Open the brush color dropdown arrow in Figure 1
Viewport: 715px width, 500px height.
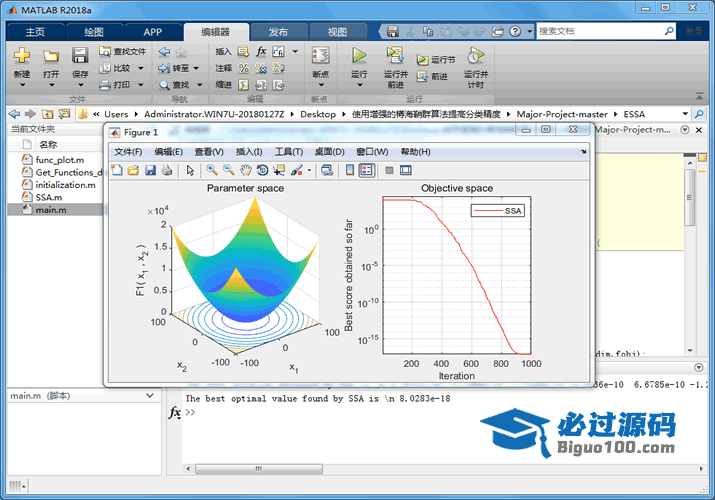point(310,170)
